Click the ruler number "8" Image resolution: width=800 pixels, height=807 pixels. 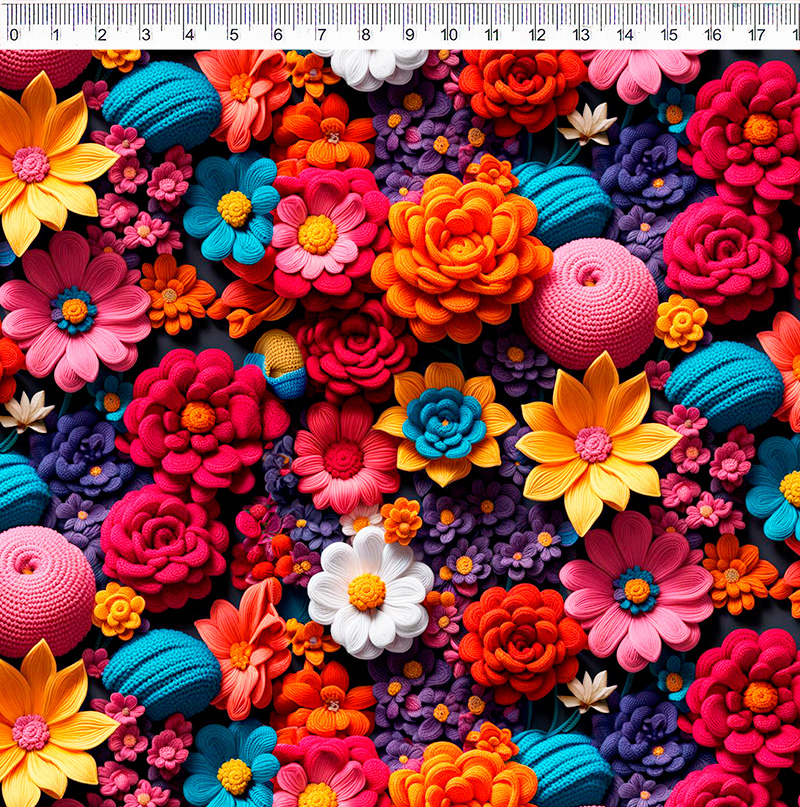(x=366, y=35)
